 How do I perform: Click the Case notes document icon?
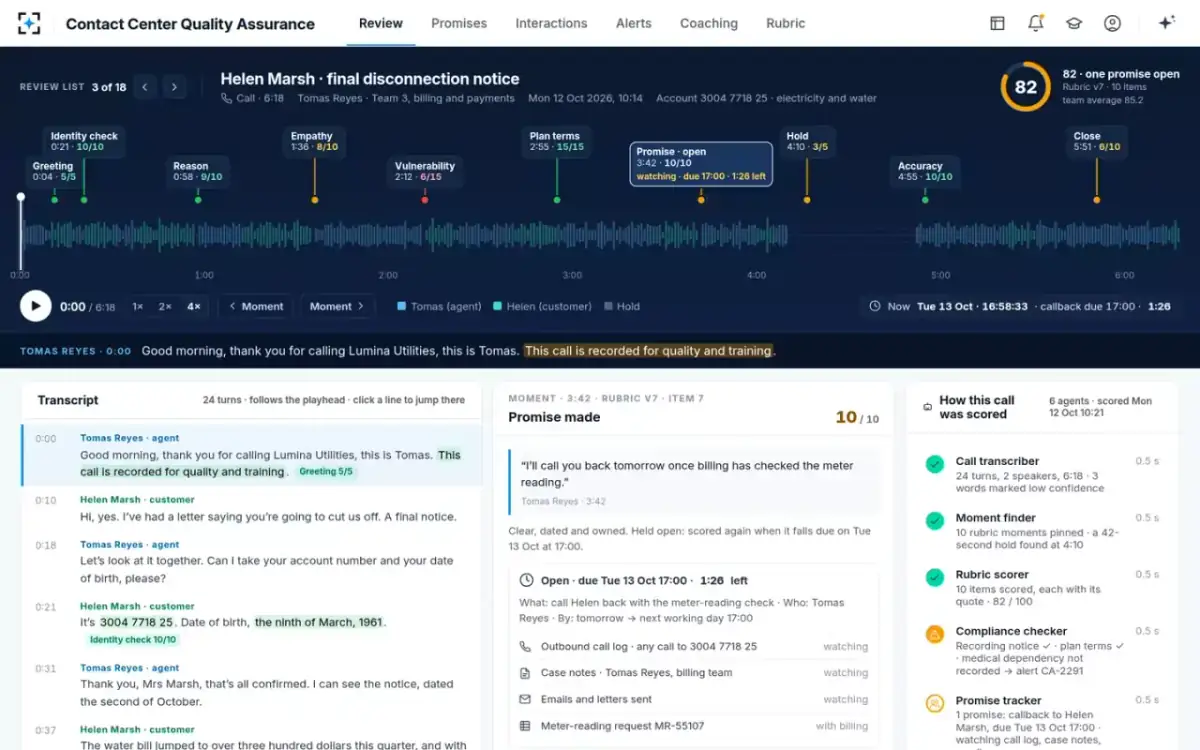coord(526,673)
